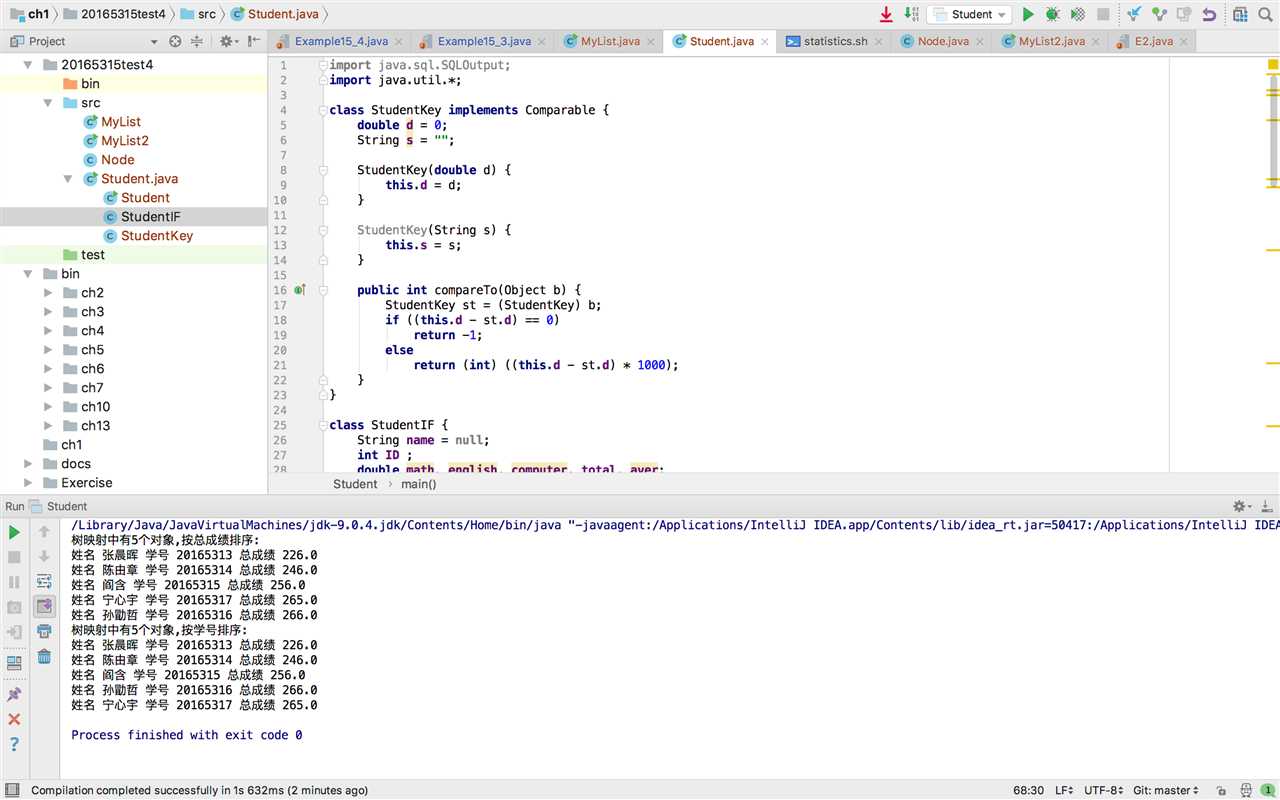
Task: Click the gray Stop square in the top toolbar
Action: [1103, 14]
